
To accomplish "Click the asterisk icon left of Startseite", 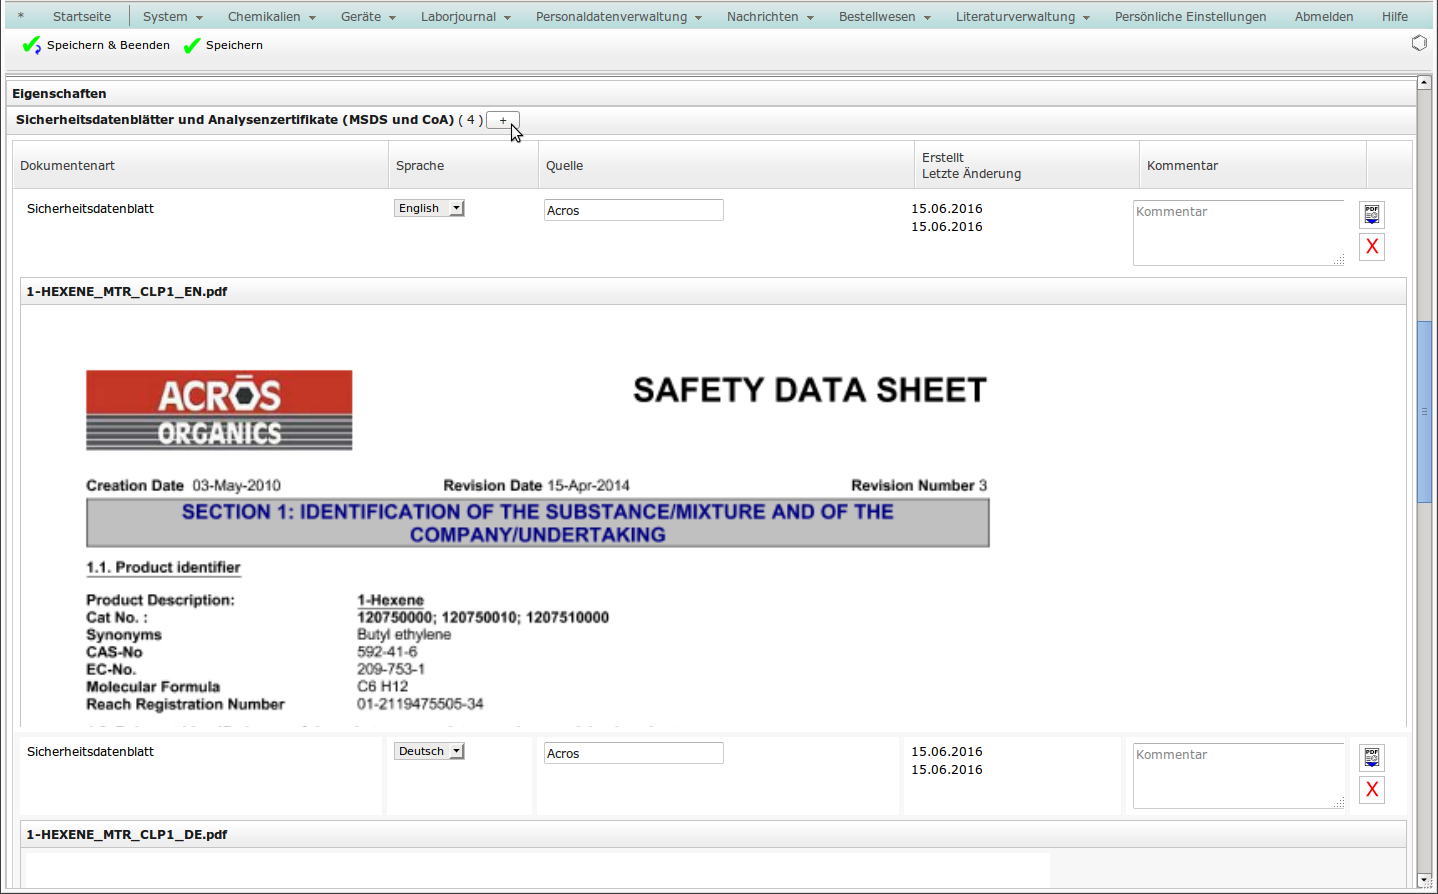I will coord(21,17).
